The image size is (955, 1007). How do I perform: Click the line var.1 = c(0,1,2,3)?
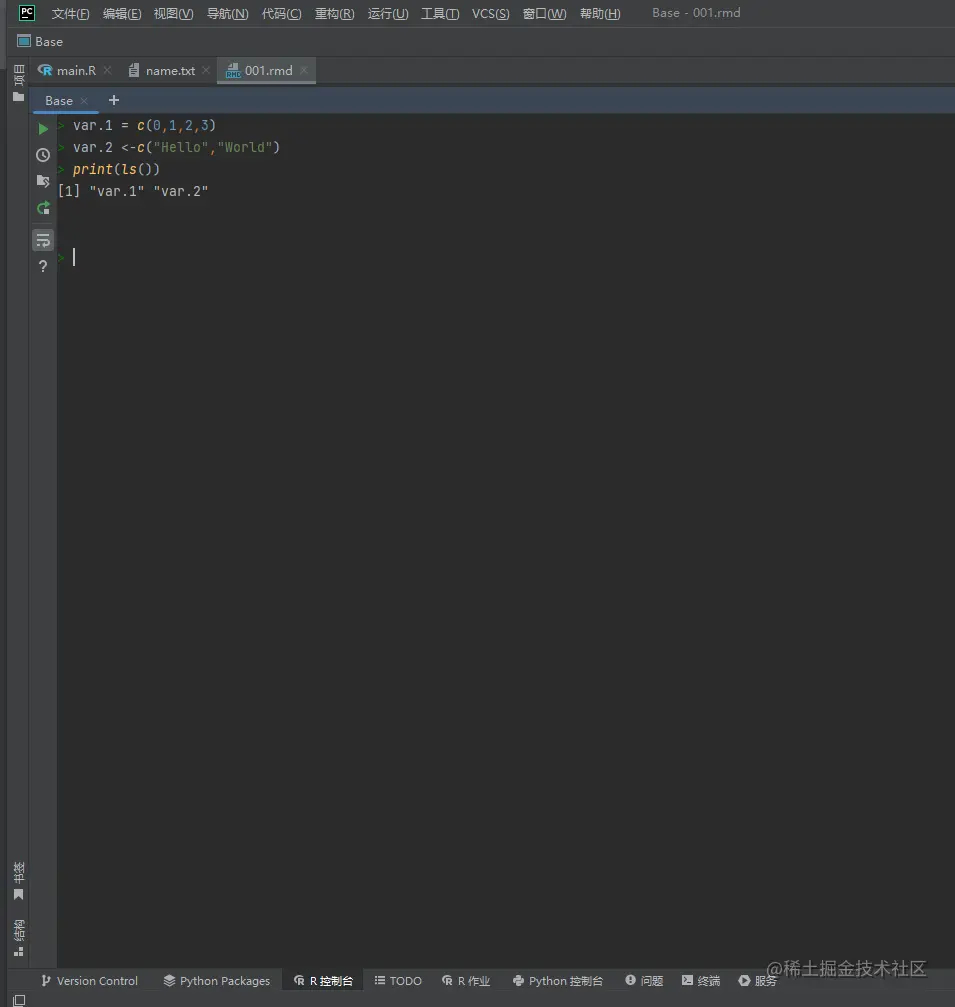(144, 125)
